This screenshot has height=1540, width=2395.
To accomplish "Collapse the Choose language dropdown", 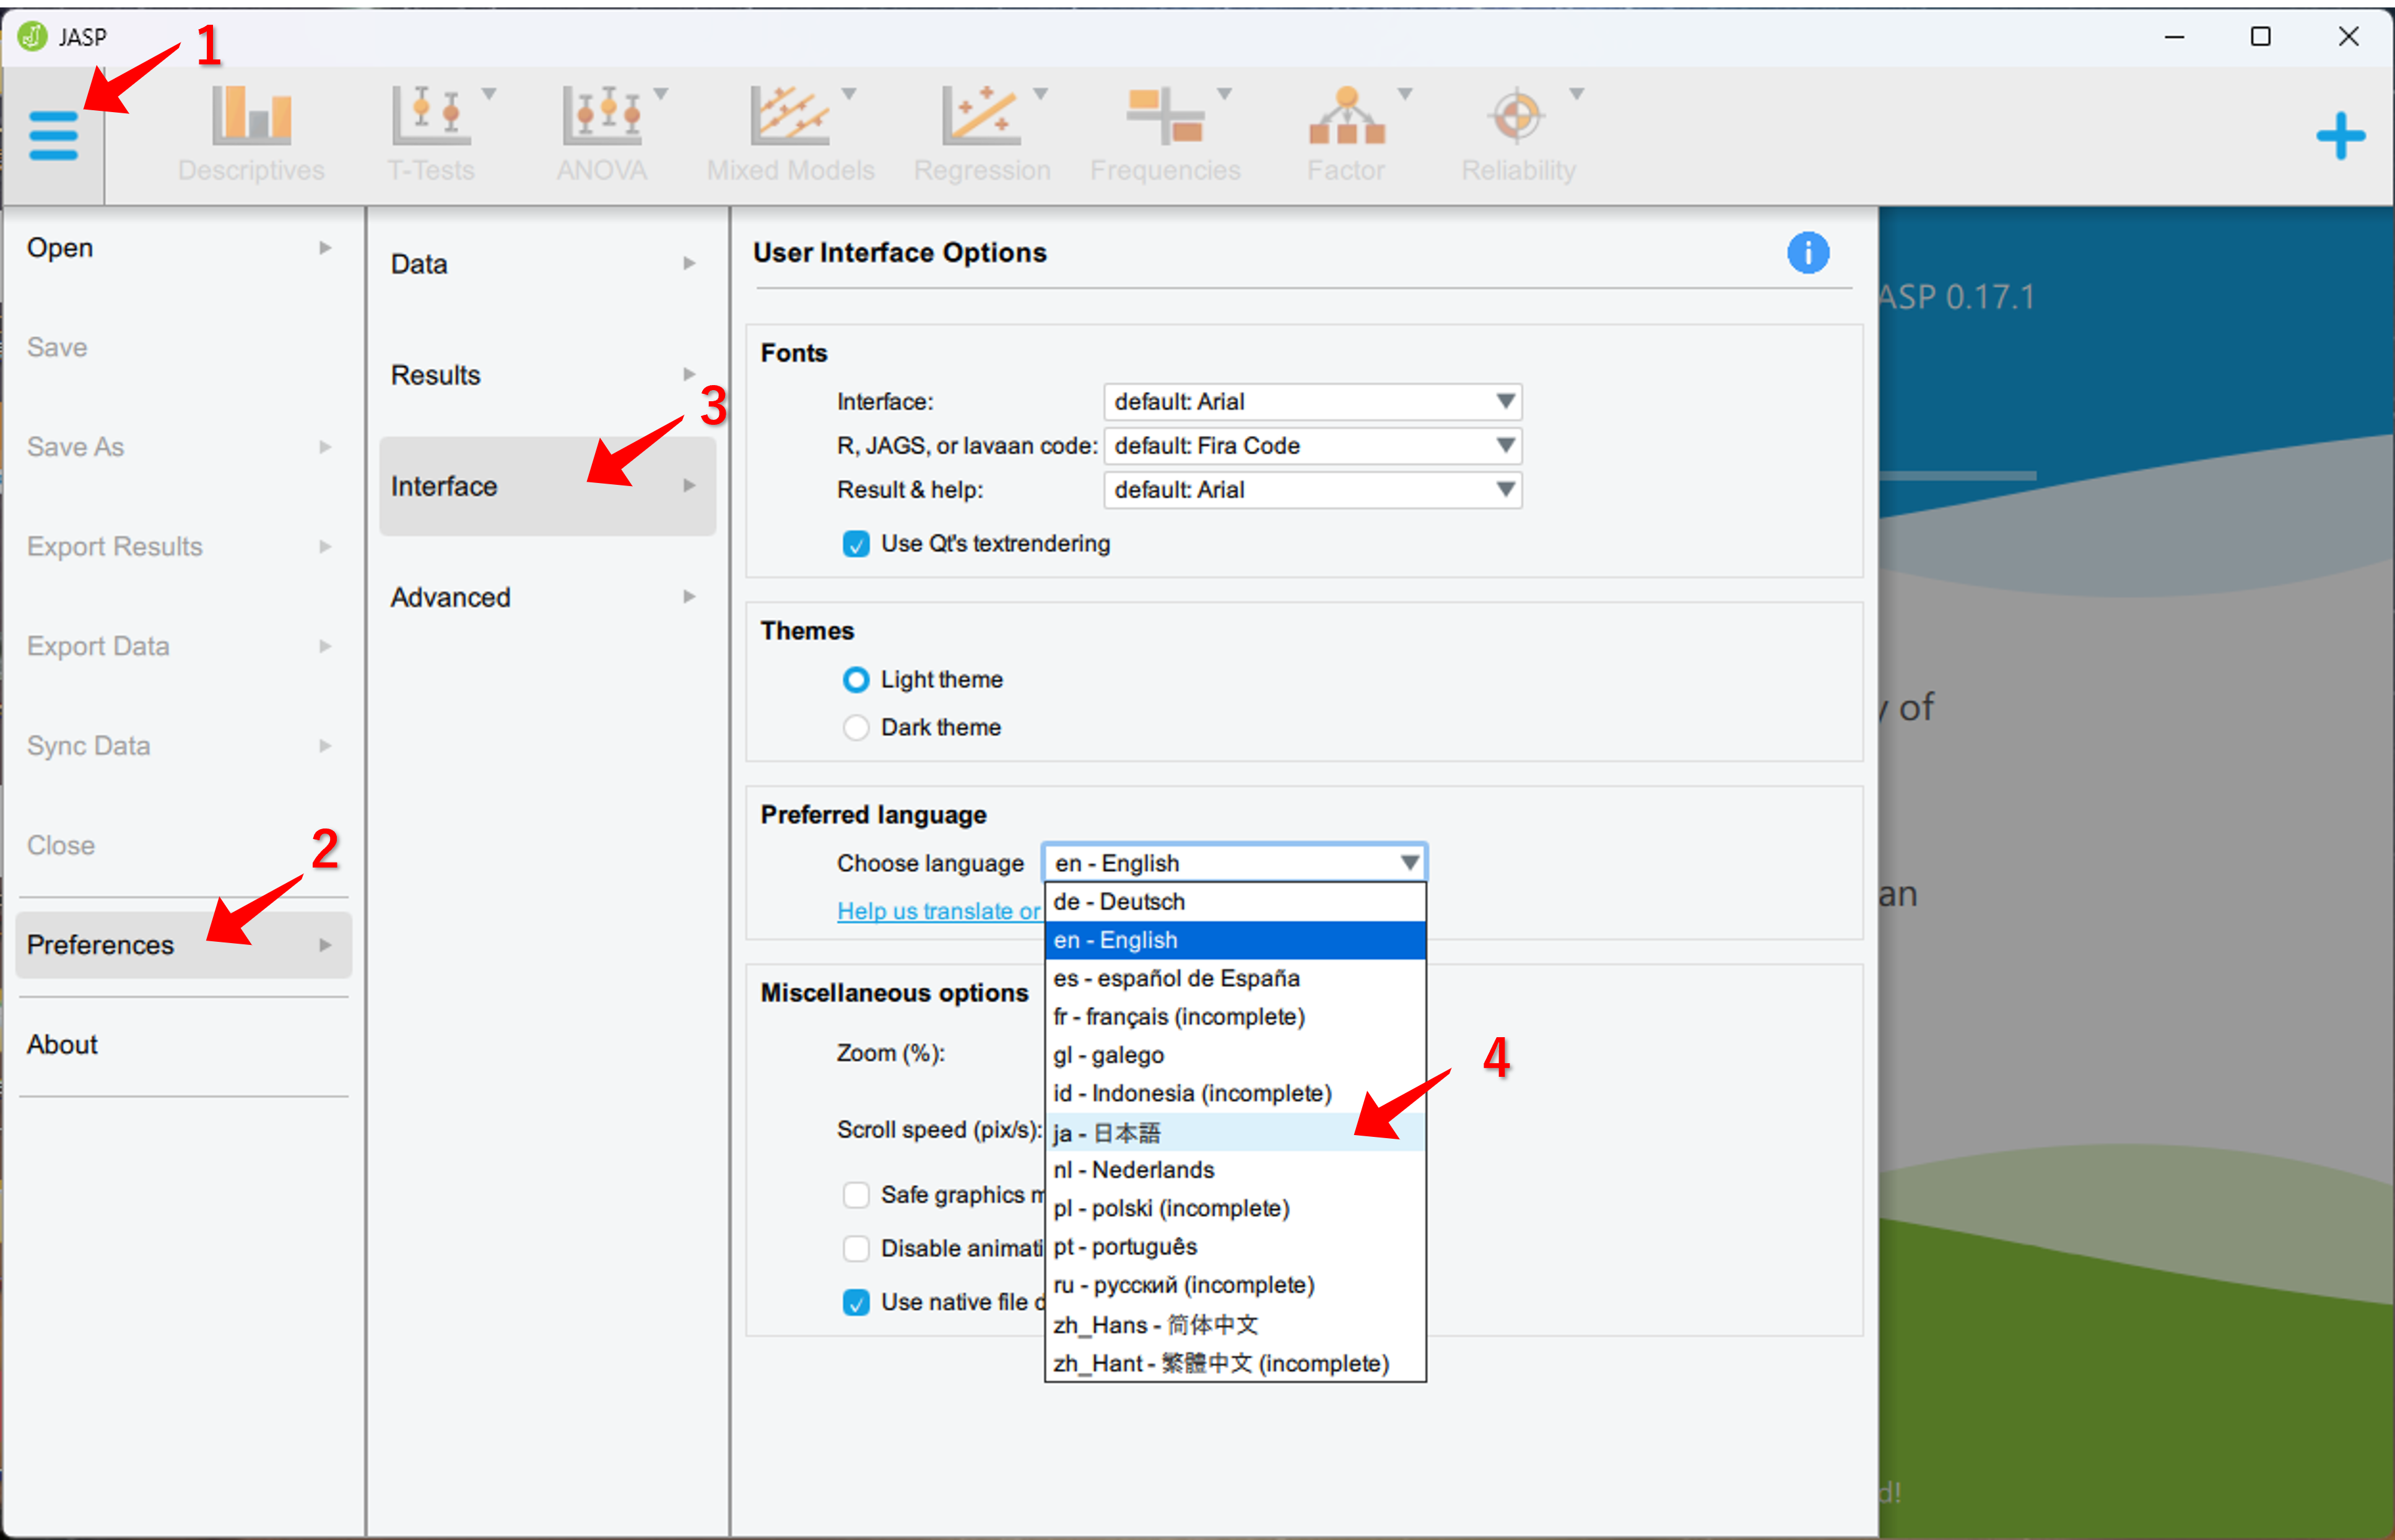I will pos(1234,863).
